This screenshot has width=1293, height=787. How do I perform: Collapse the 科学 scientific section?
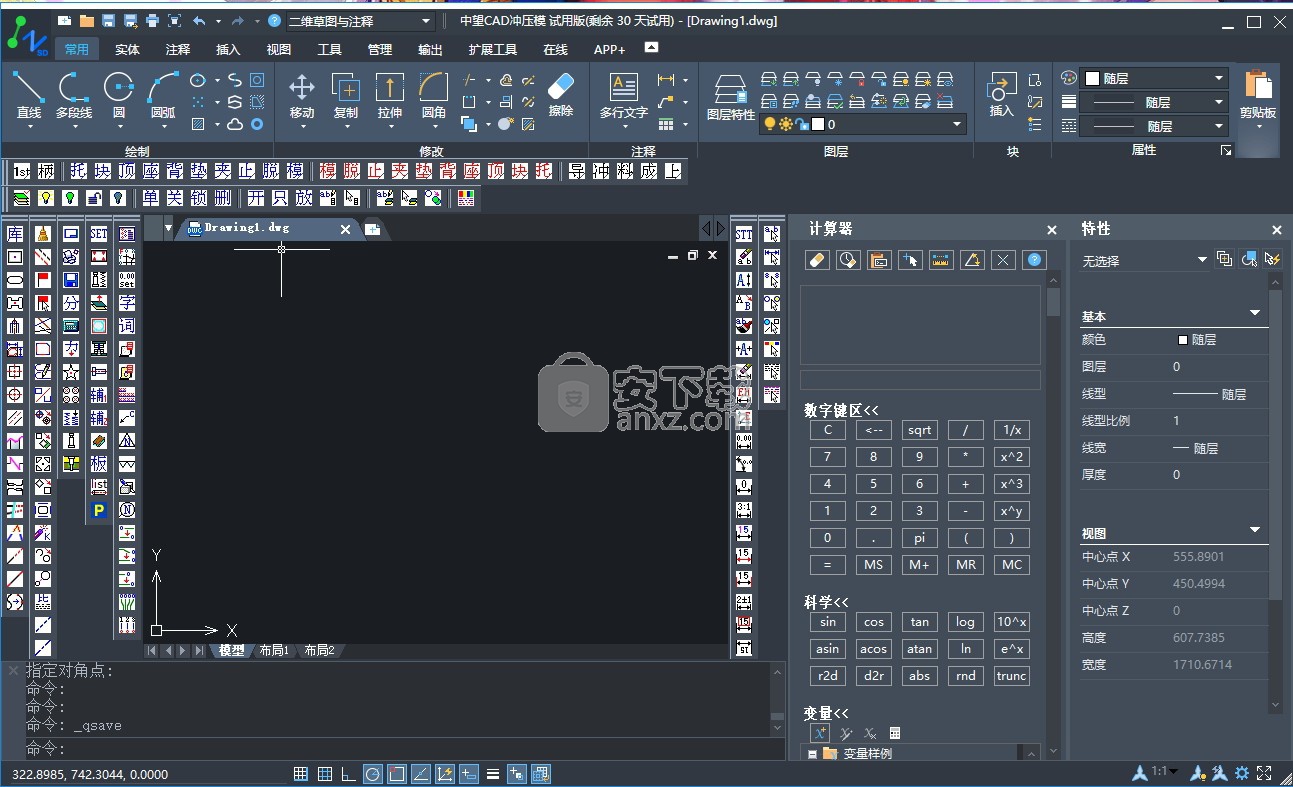click(826, 602)
